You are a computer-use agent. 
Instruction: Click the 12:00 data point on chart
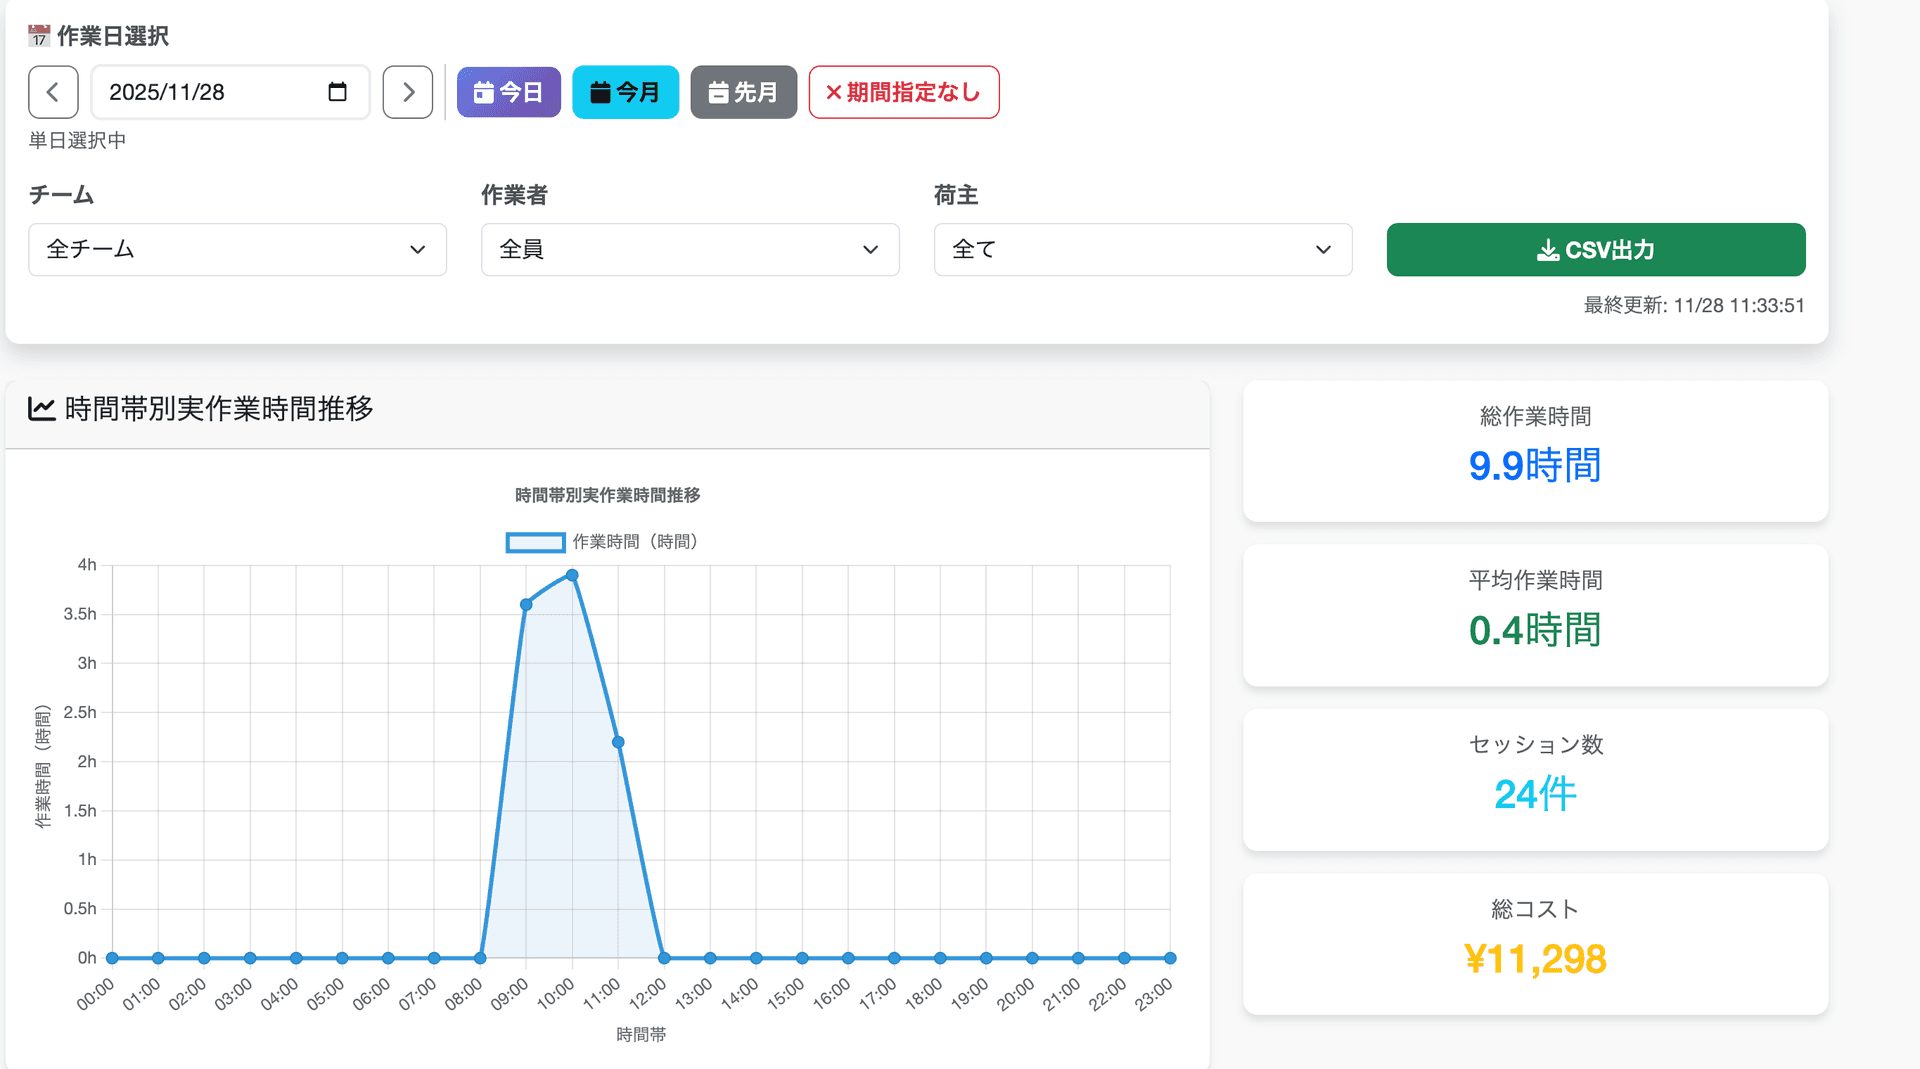point(664,958)
